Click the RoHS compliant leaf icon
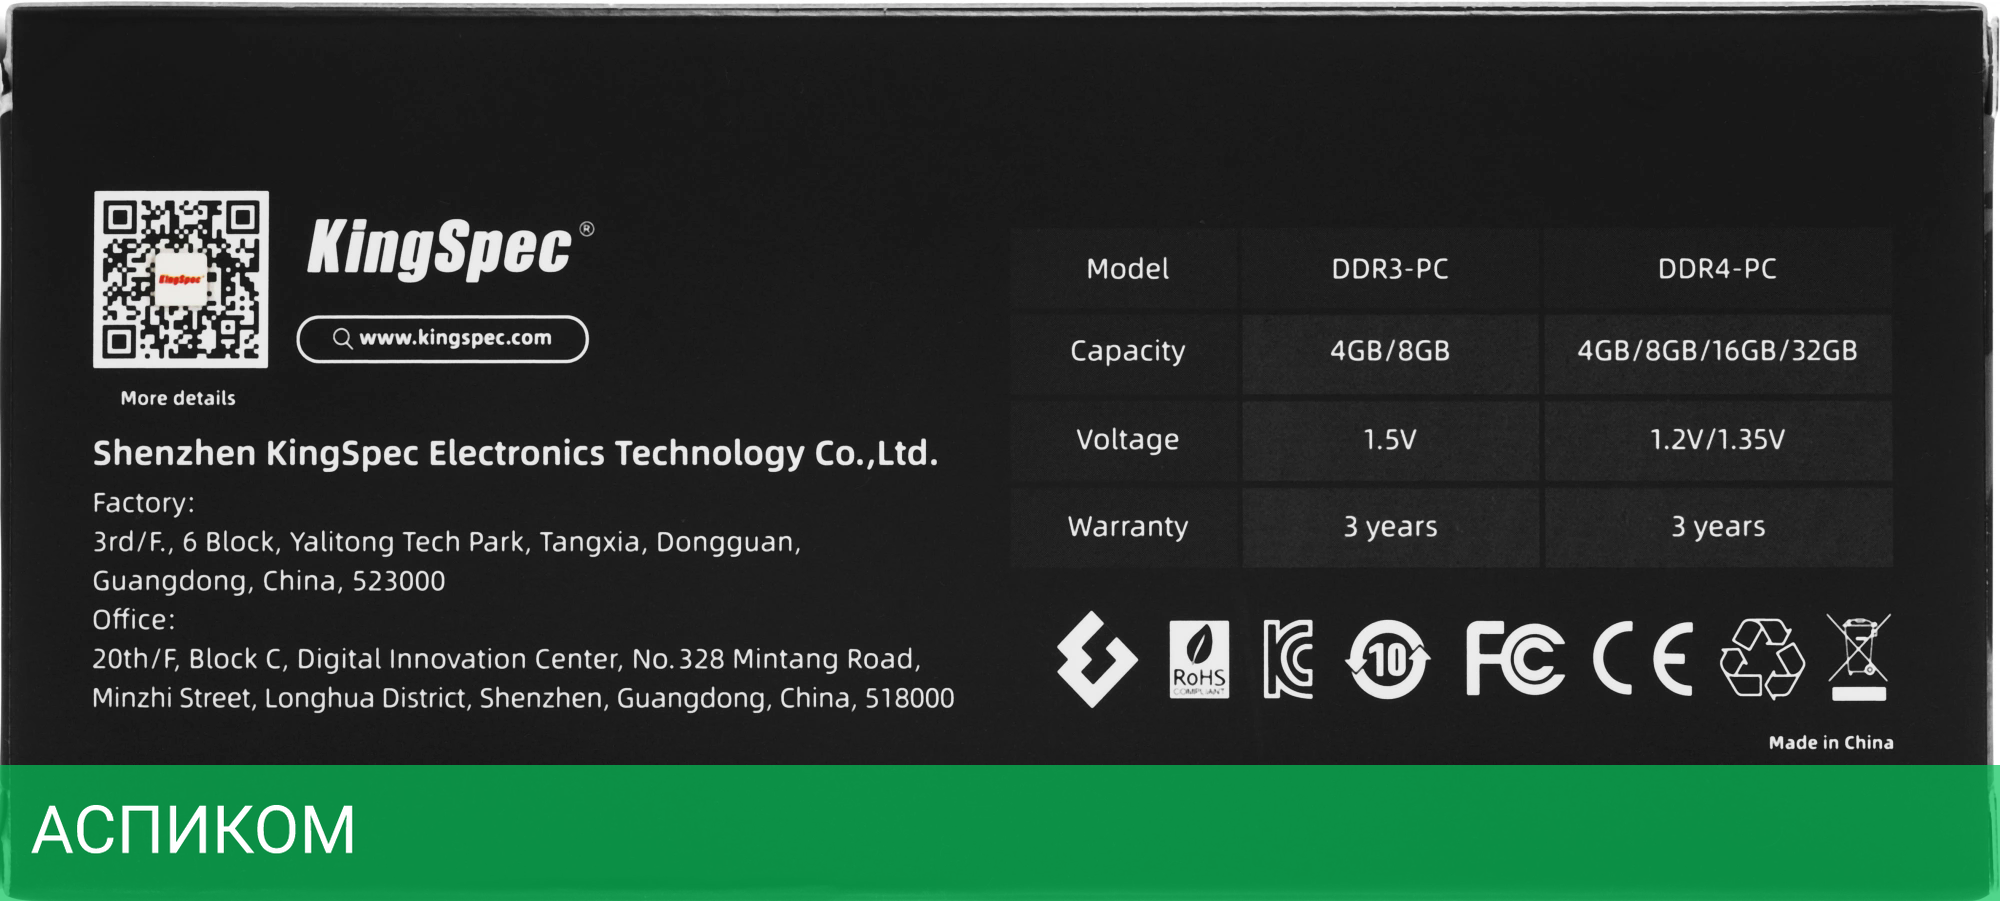This screenshot has width=2000, height=901. [x=1199, y=659]
